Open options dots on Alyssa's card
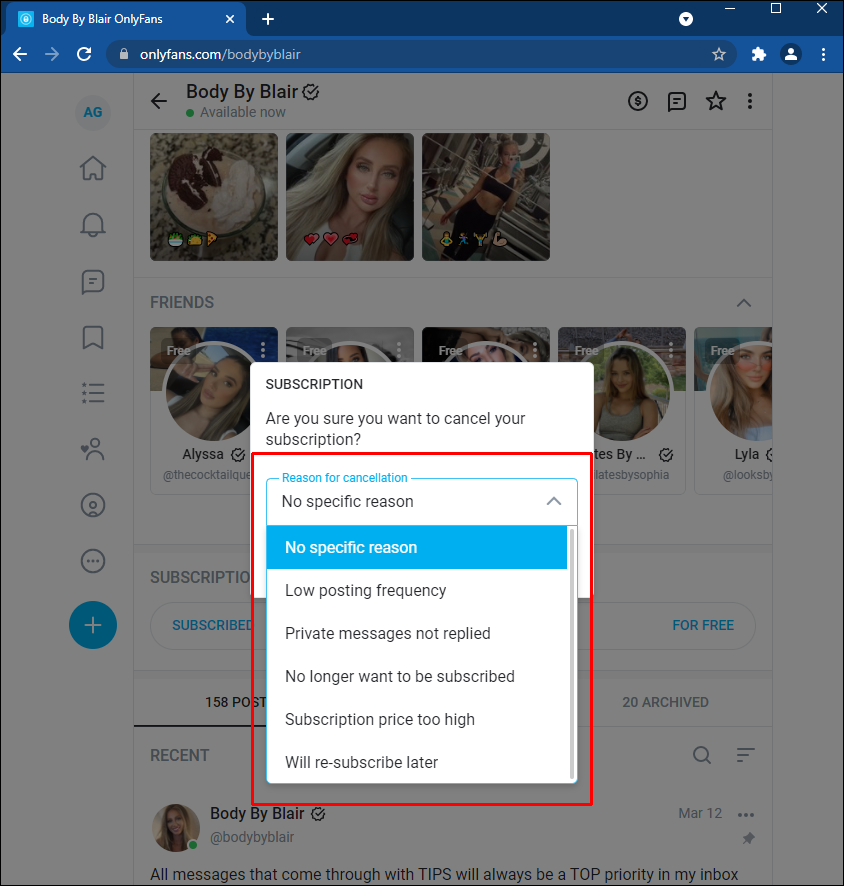Screen dimensions: 844x886 pyautogui.click(x=263, y=350)
